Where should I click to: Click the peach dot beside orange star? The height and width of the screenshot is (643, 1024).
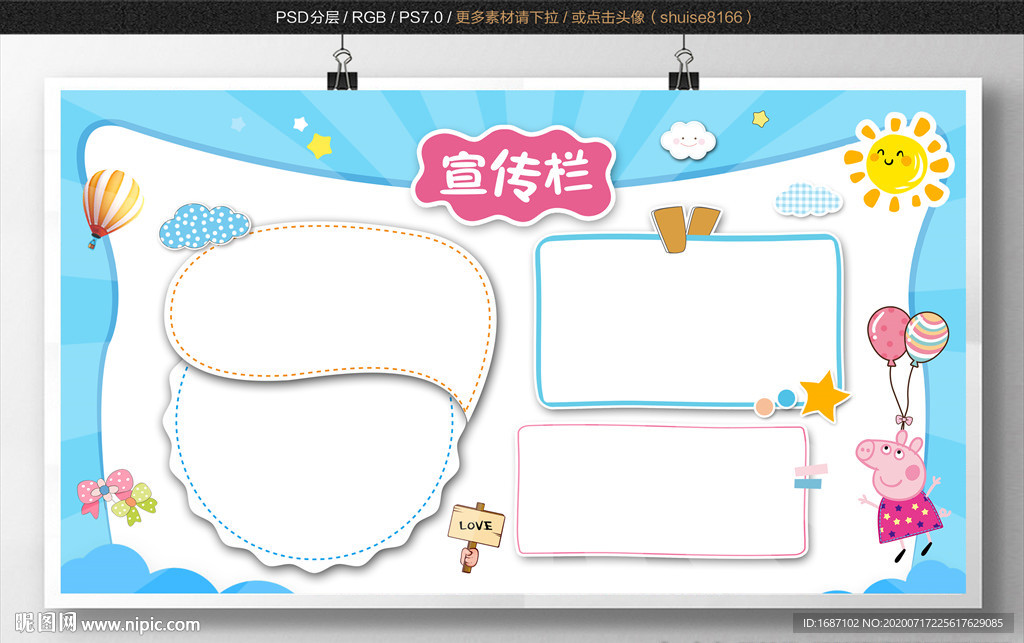click(764, 407)
